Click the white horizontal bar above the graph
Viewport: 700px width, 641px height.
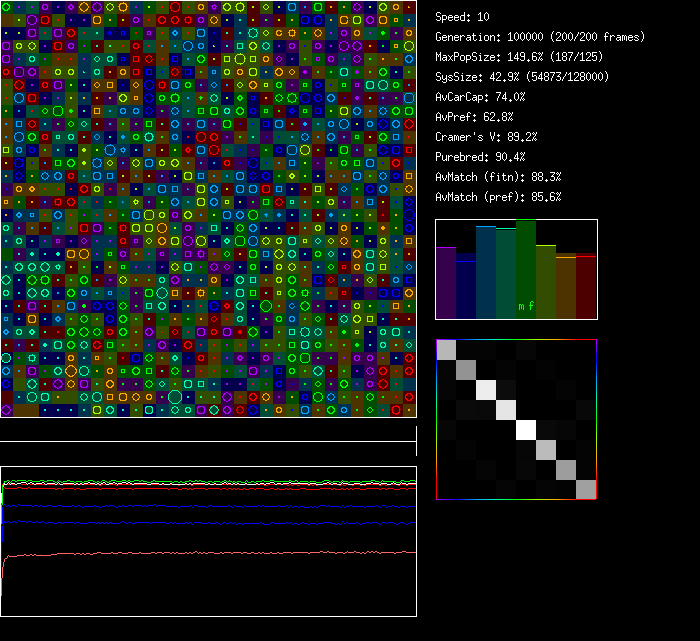pos(208,441)
